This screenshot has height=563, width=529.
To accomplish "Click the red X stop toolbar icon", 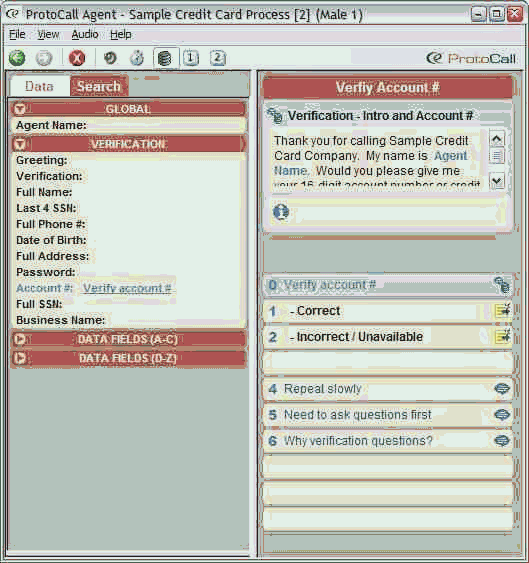I will pyautogui.click(x=77, y=58).
